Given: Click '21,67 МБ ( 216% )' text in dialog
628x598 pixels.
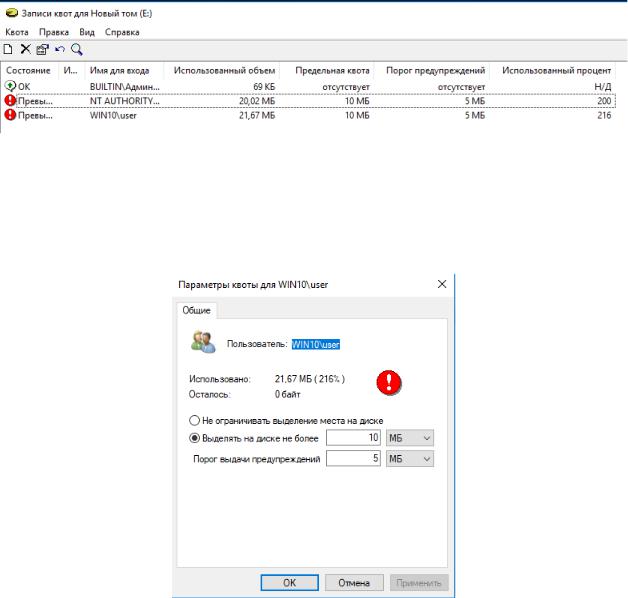Looking at the screenshot, I should 310,379.
